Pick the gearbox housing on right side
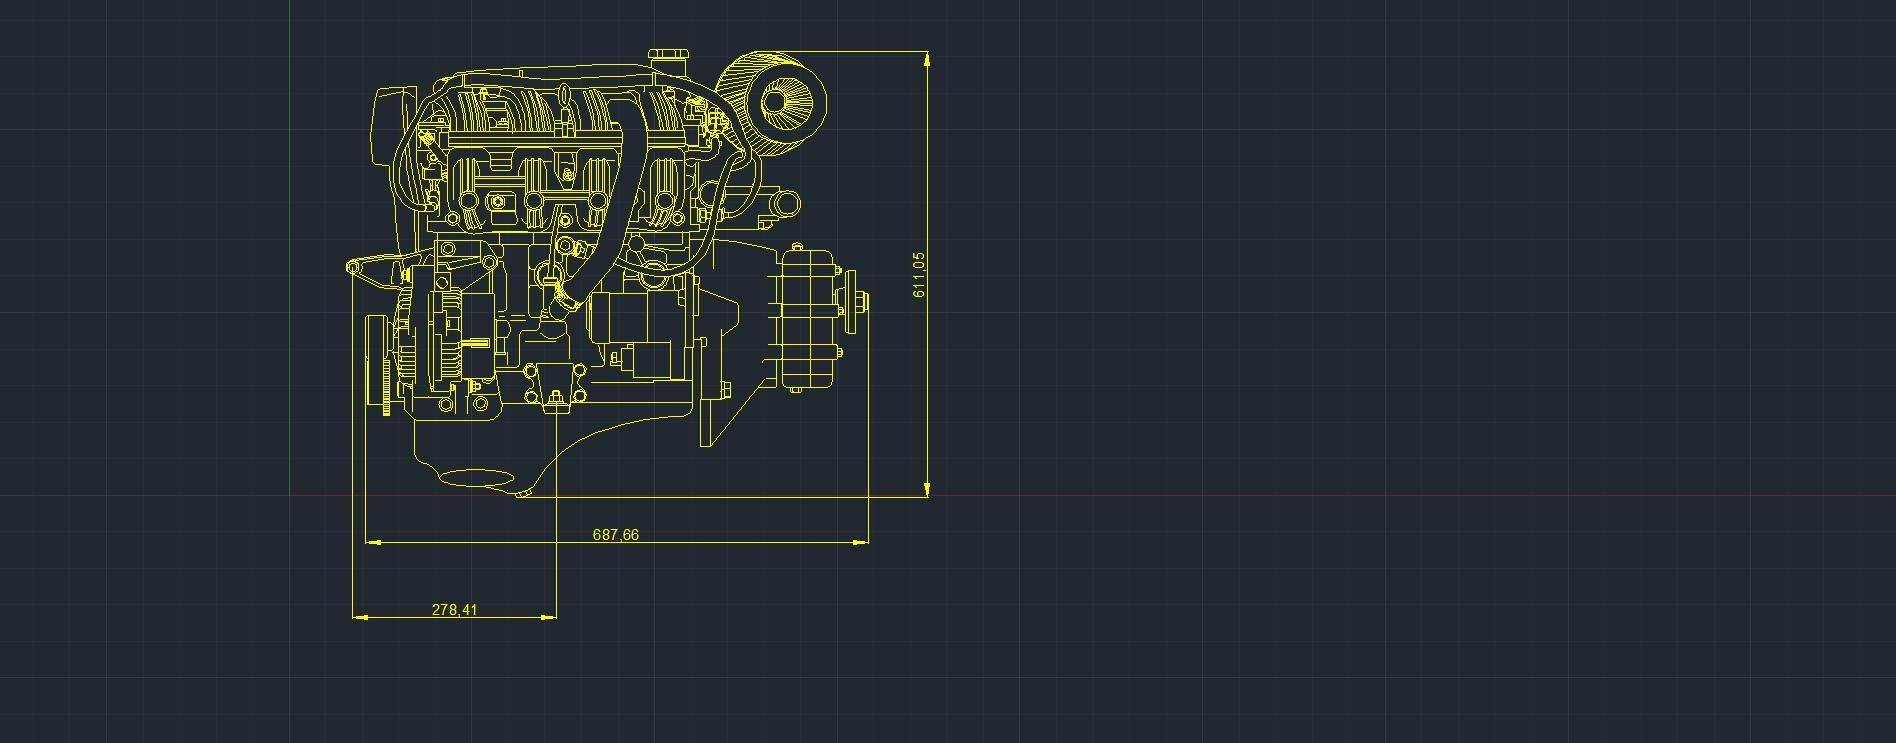The height and width of the screenshot is (743, 1896). tap(807, 318)
